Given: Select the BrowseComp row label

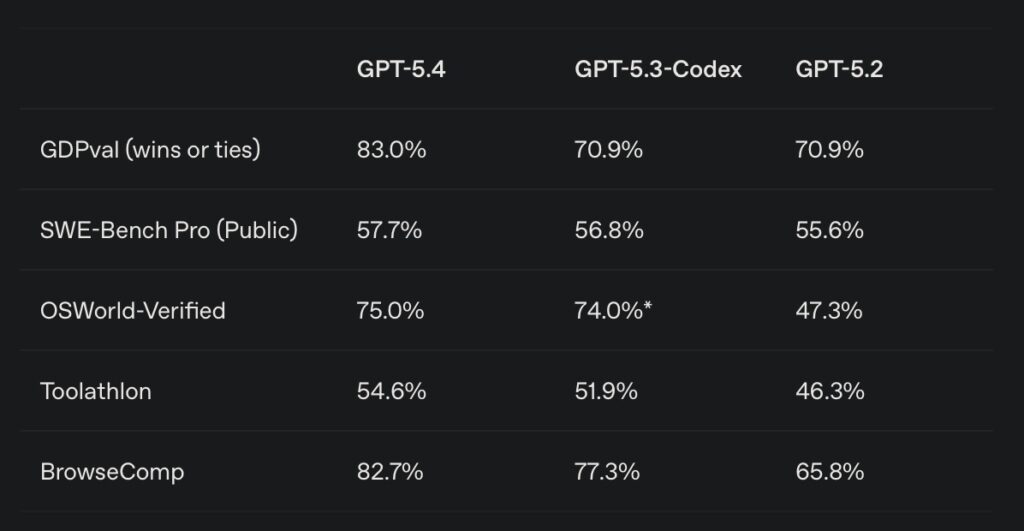Looking at the screenshot, I should 112,471.
